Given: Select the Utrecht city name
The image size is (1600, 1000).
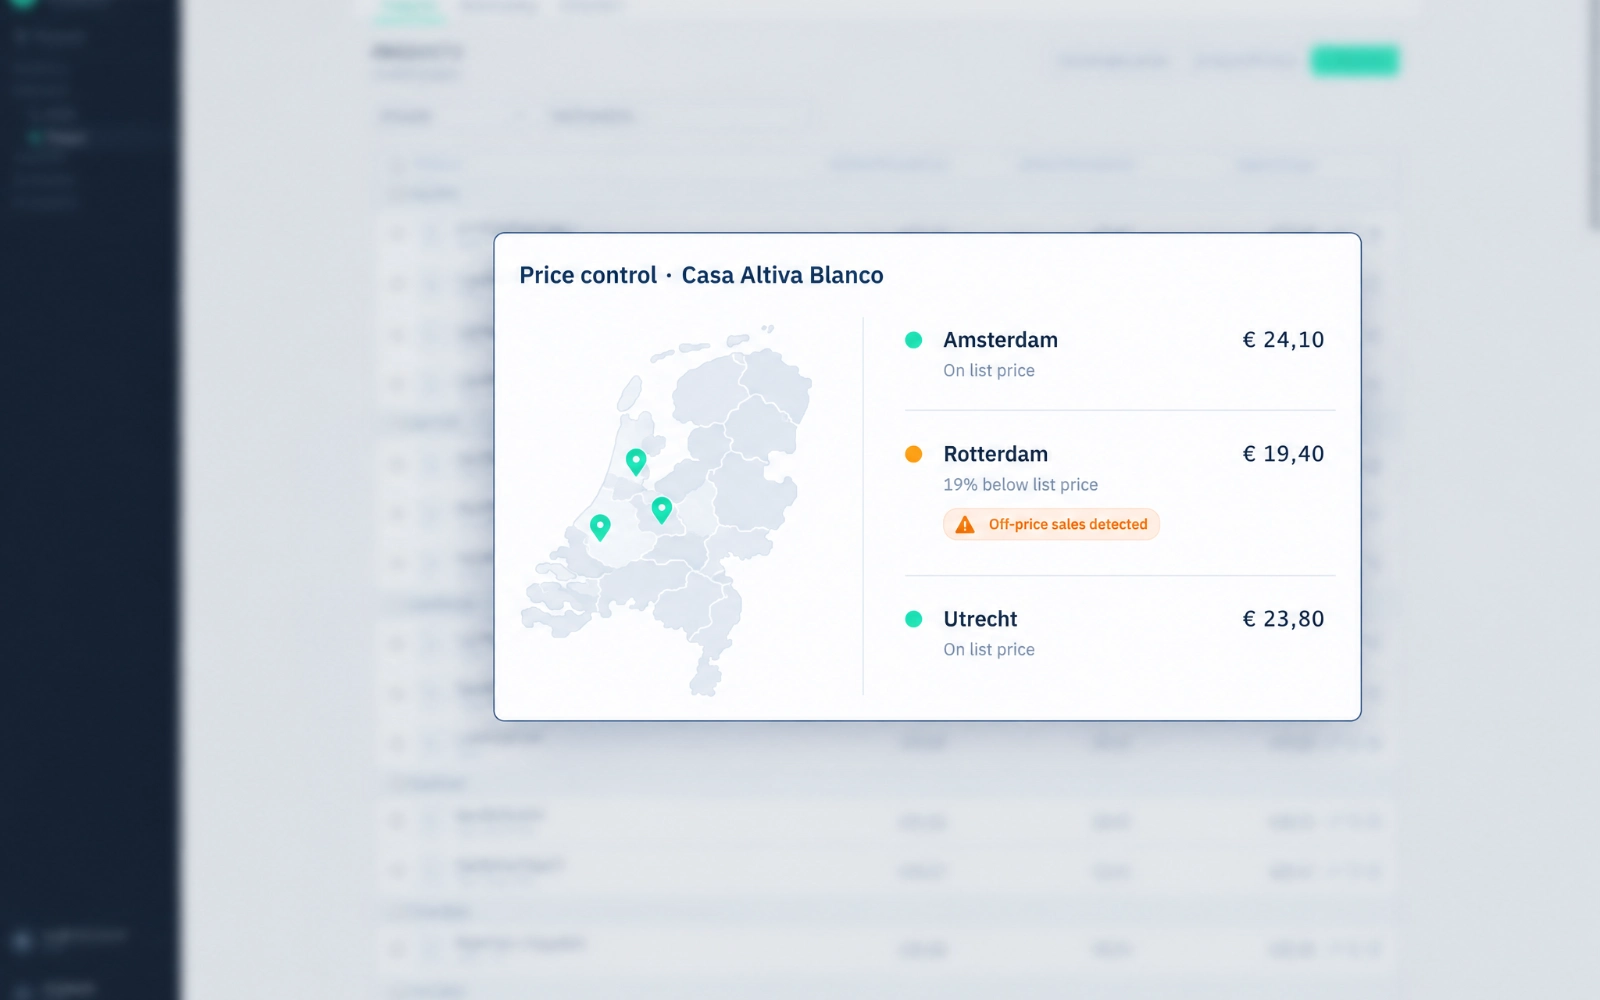Looking at the screenshot, I should click(980, 619).
